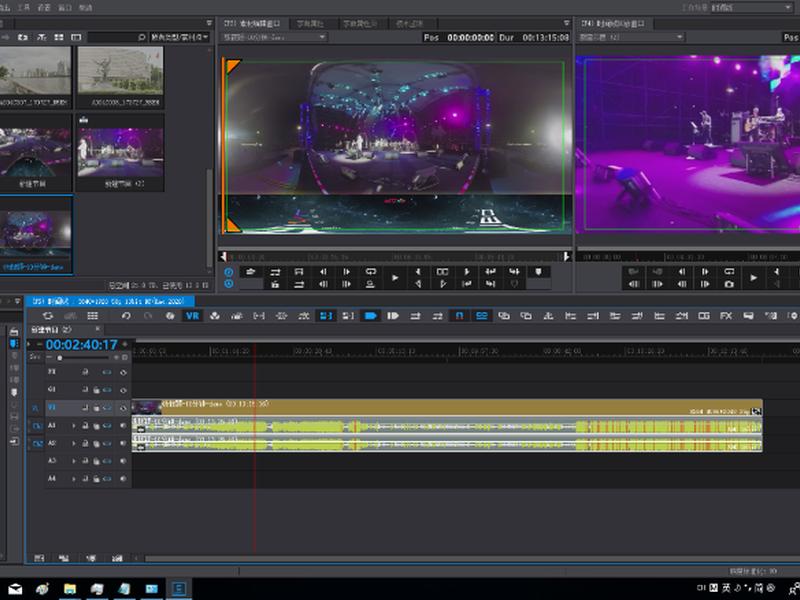This screenshot has width=800, height=600.
Task: Click the snapshot camera icon under right monitor
Action: point(730,284)
